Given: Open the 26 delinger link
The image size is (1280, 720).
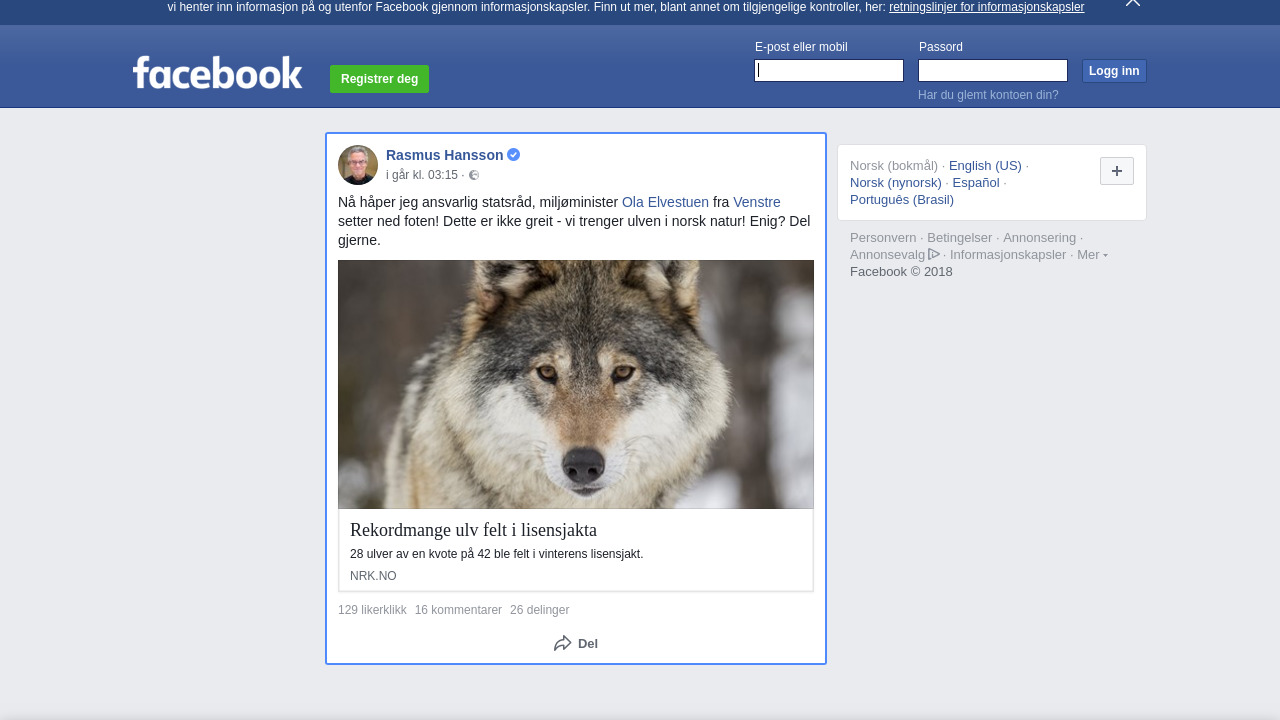Looking at the screenshot, I should [539, 610].
